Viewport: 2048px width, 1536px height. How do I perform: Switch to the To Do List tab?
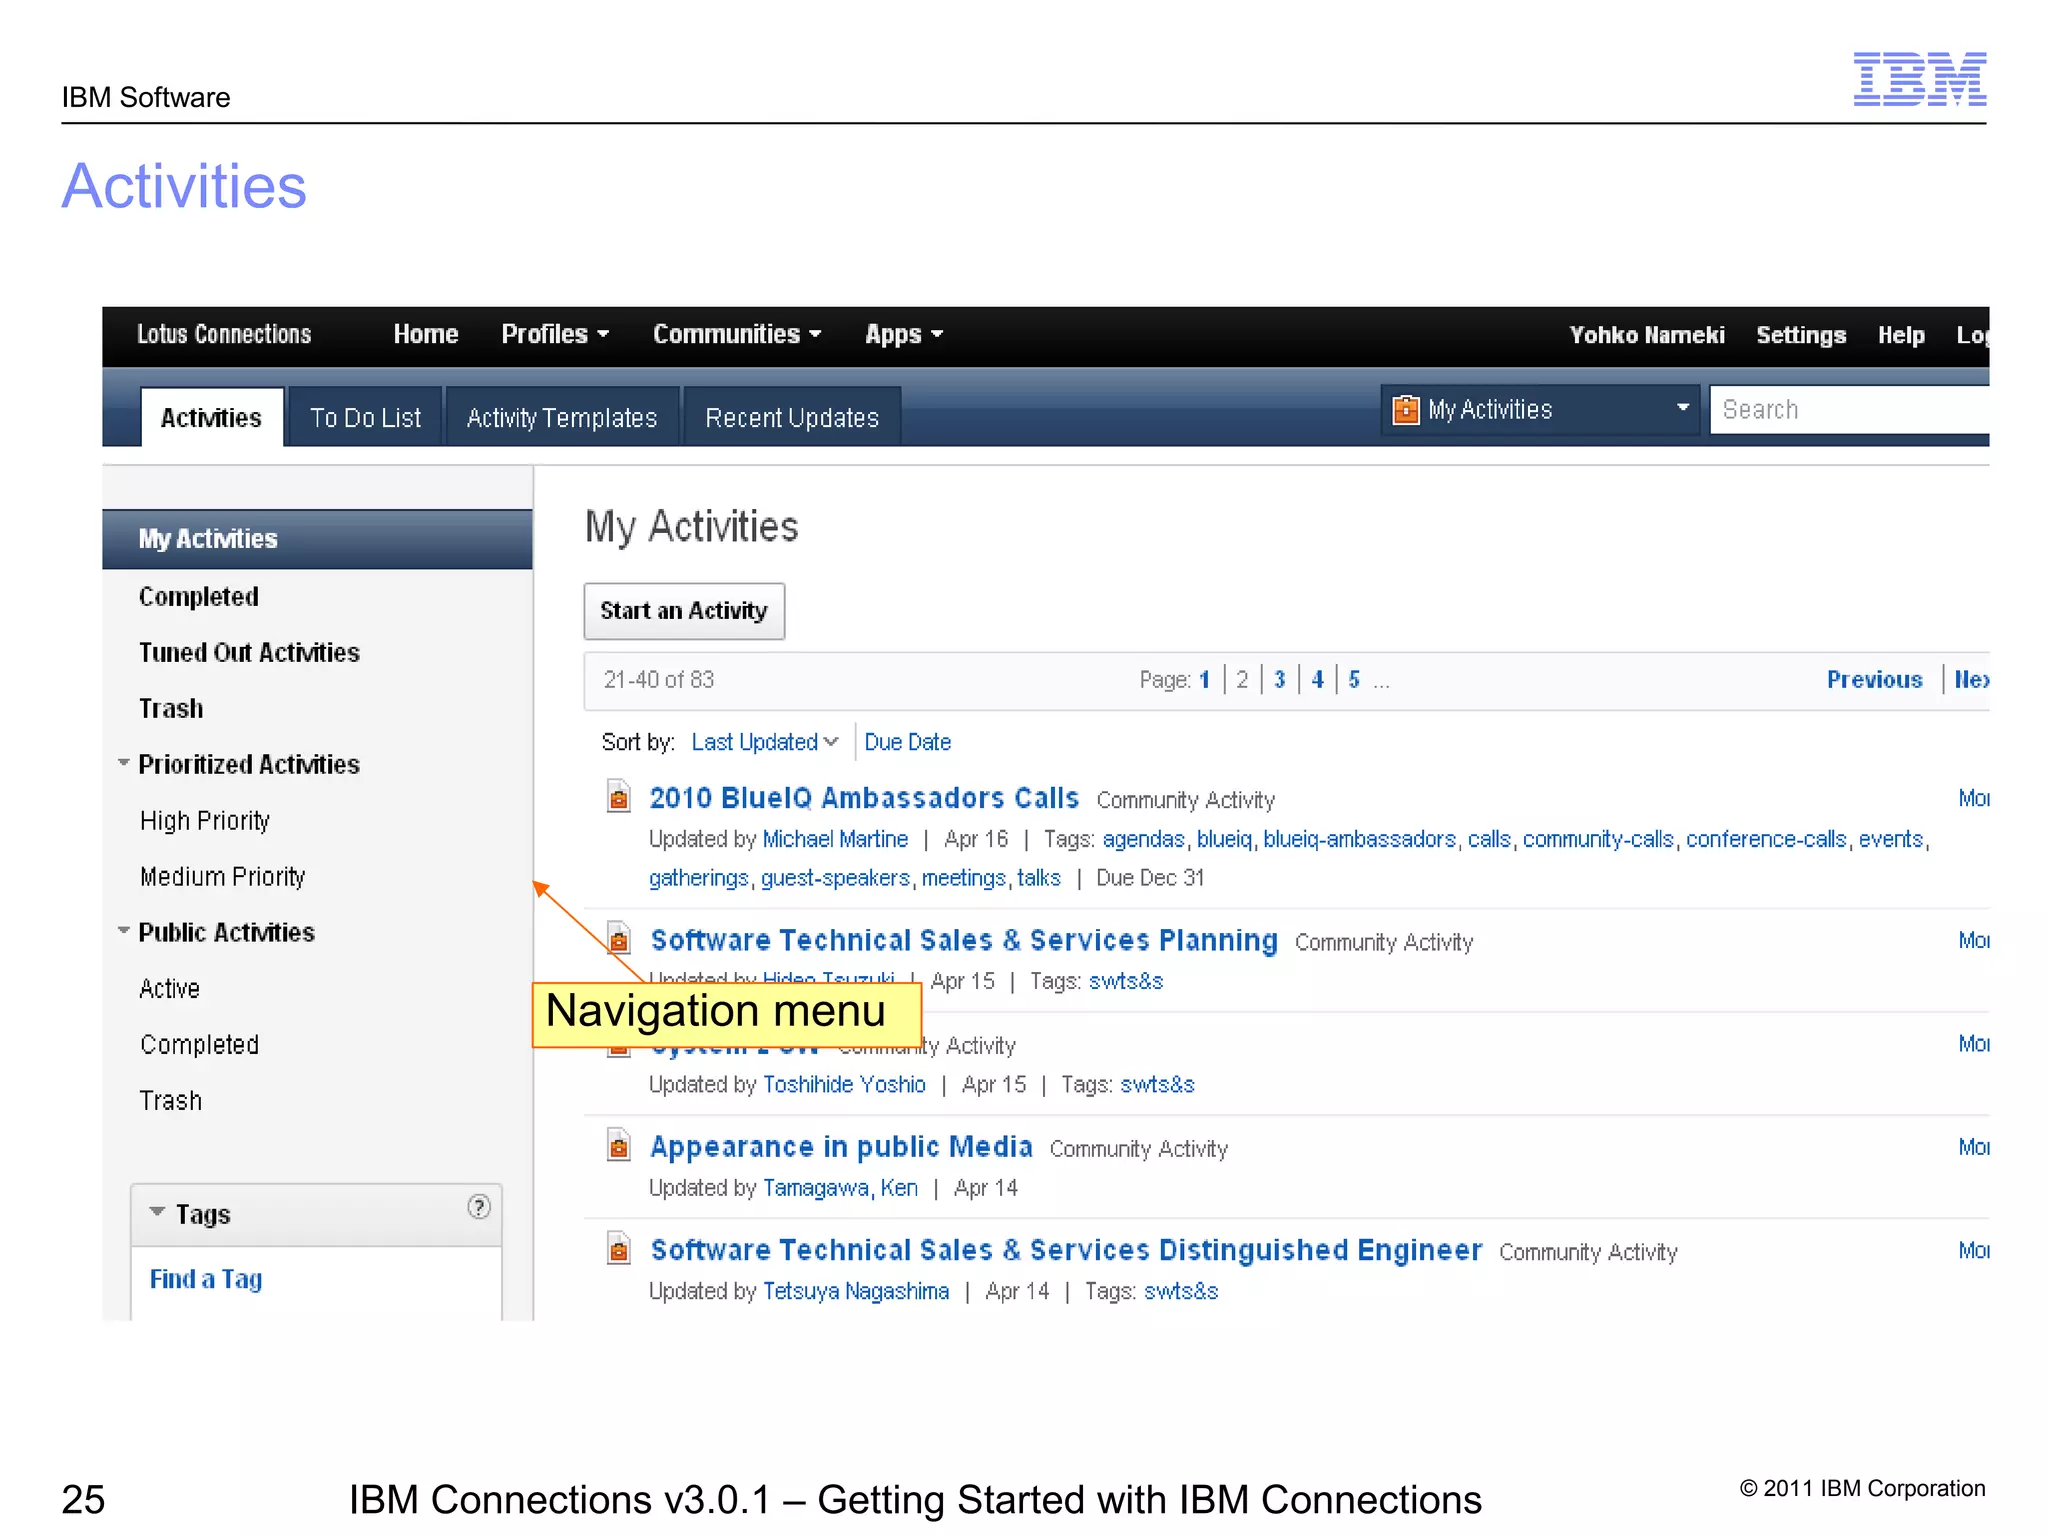point(365,417)
